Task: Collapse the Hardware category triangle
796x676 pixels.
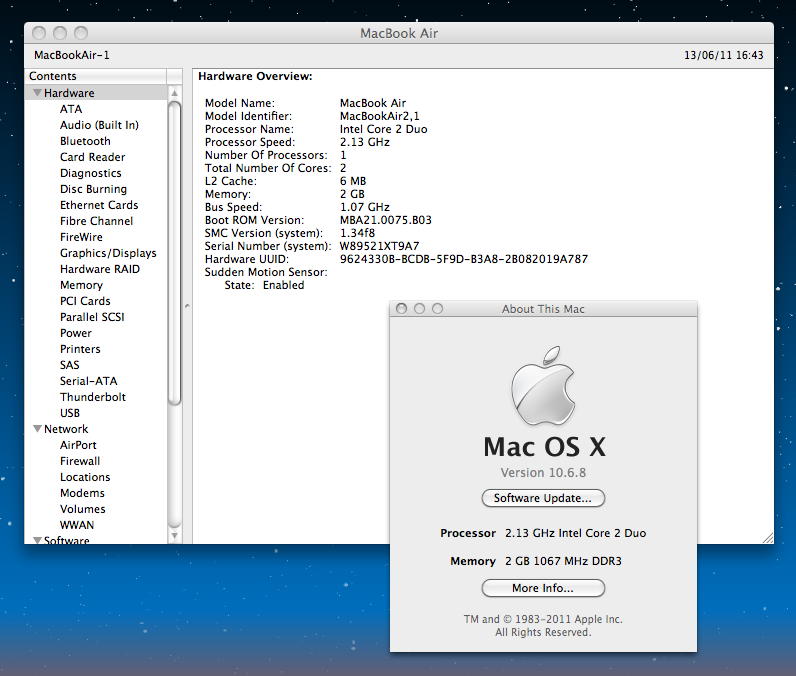Action: coord(37,93)
